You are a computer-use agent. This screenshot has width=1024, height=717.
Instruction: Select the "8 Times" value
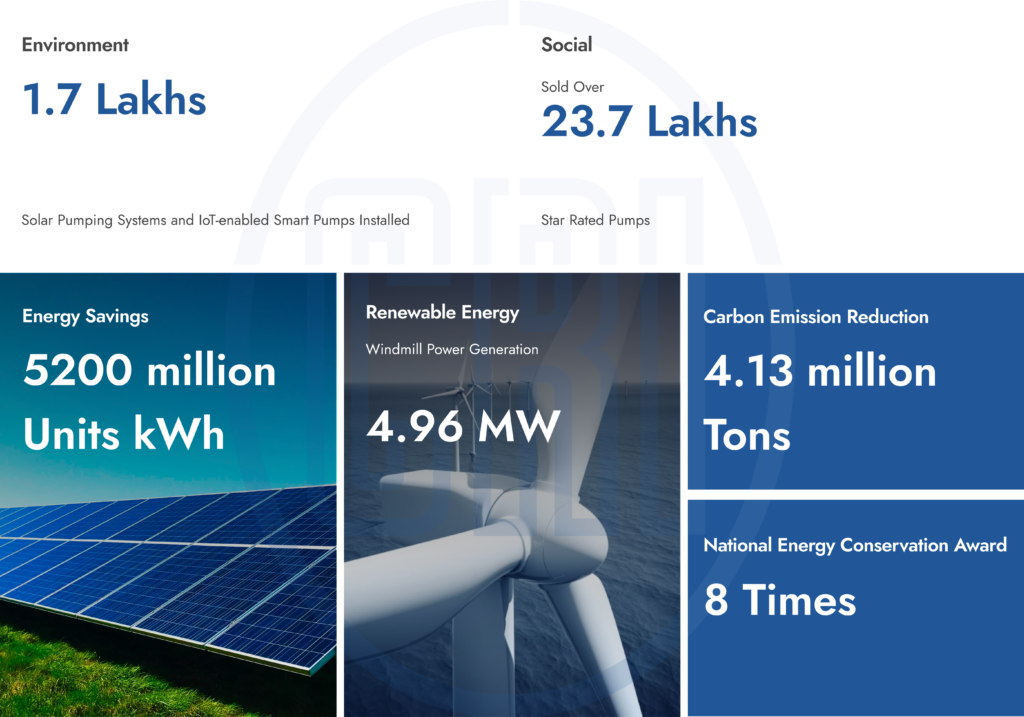780,600
